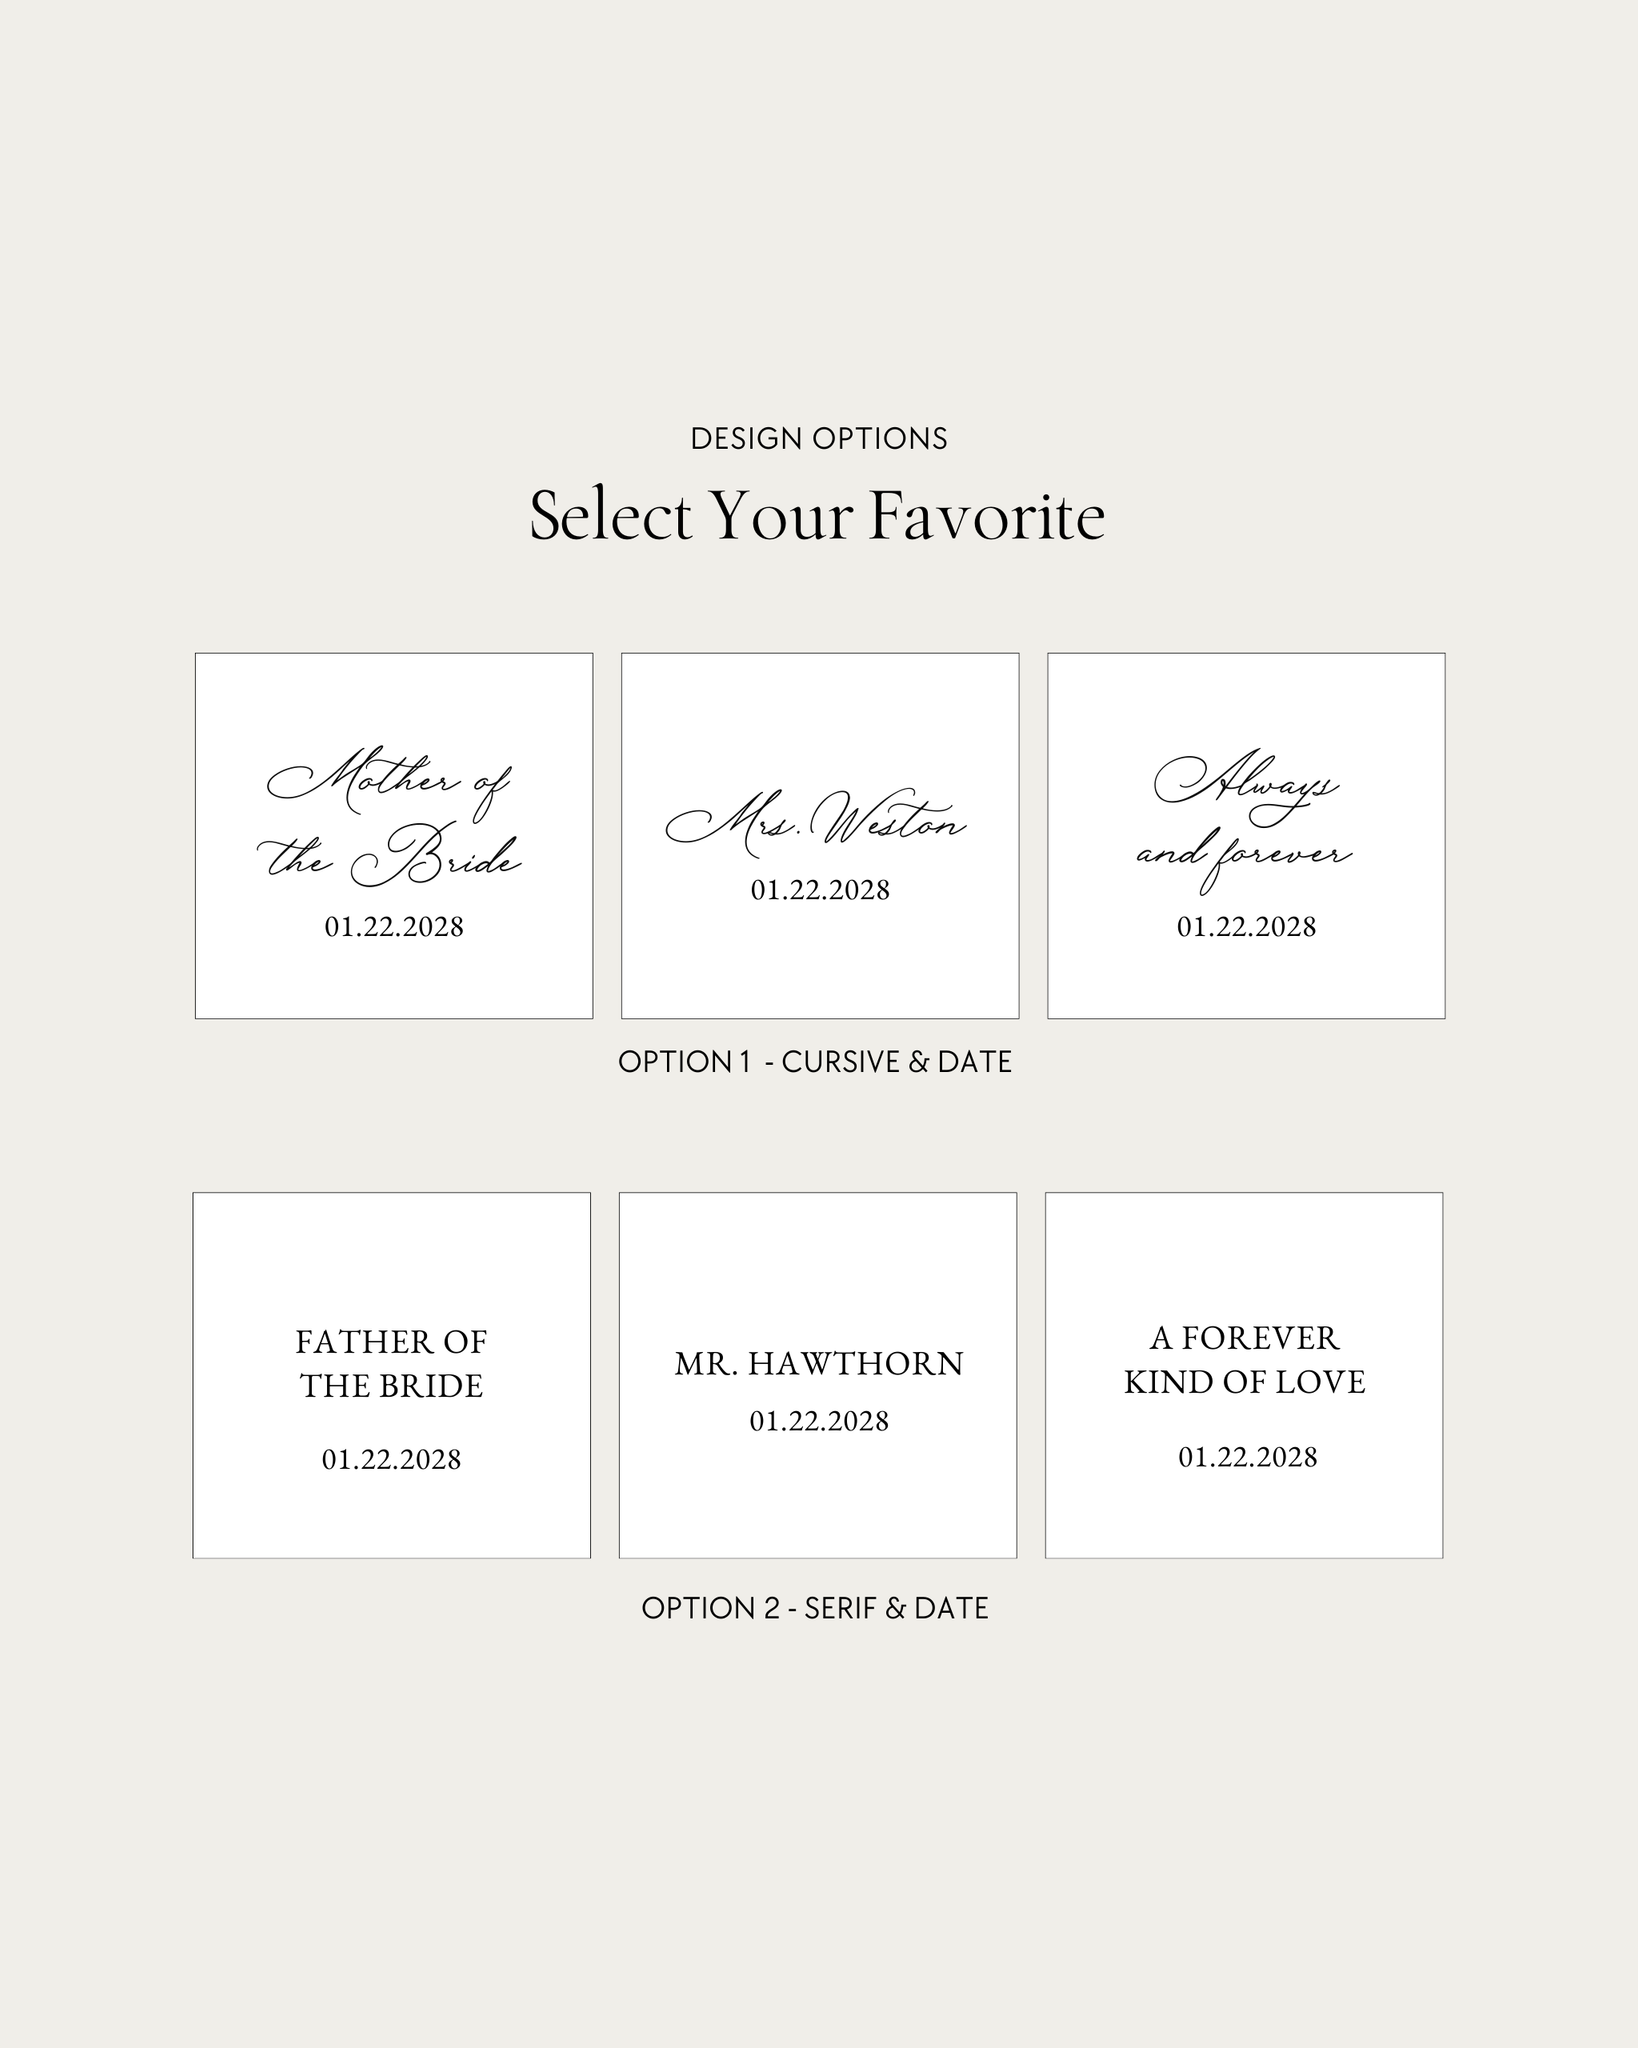Click the date under 'Mother of the Bride'
Viewport: 1638px width, 2048px height.
pos(394,927)
